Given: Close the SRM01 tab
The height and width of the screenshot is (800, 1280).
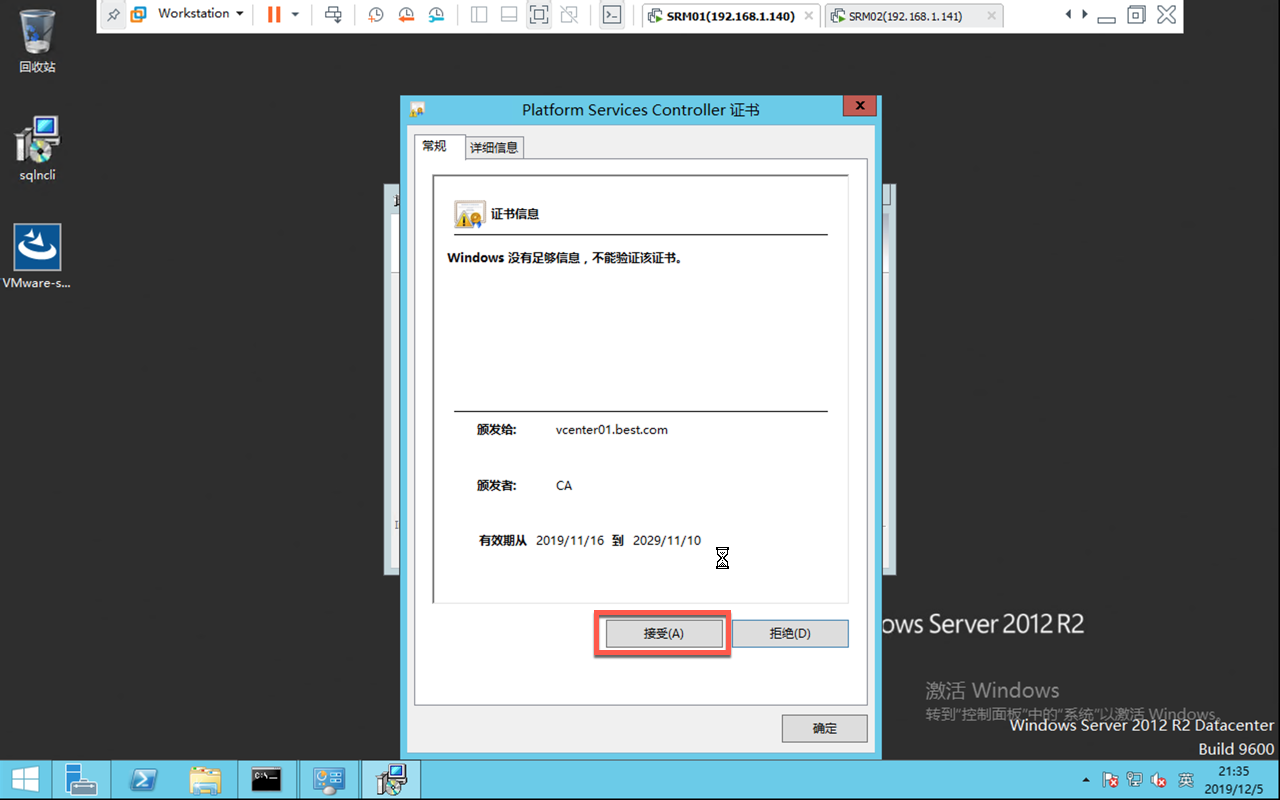Looking at the screenshot, I should [809, 16].
